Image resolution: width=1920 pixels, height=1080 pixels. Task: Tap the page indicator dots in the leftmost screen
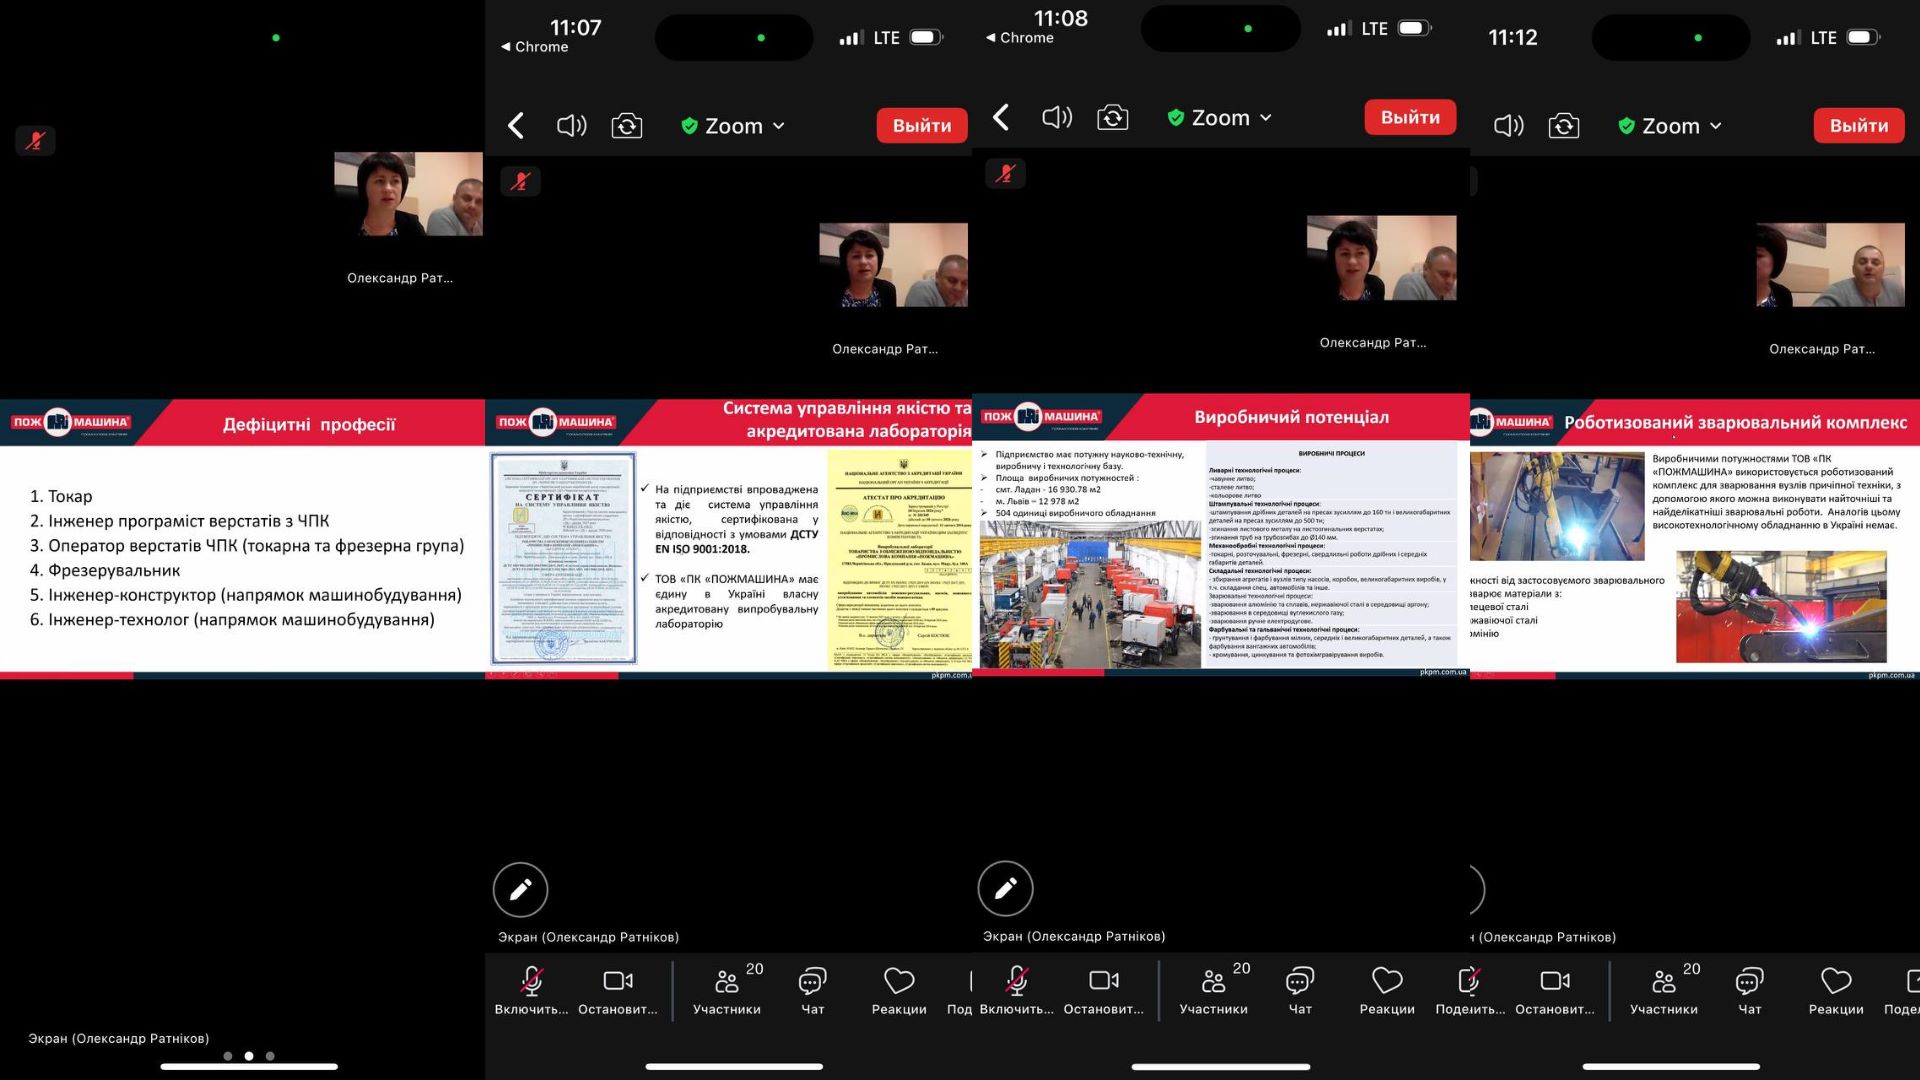pos(249,1056)
